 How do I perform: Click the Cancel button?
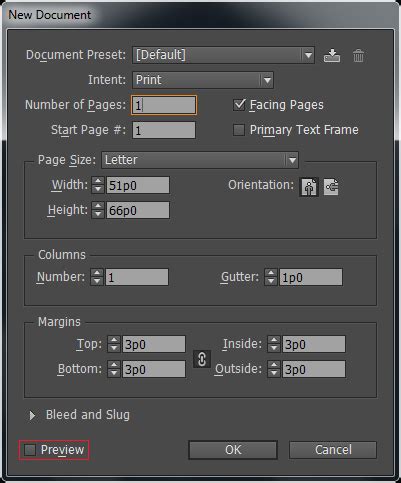(333, 450)
